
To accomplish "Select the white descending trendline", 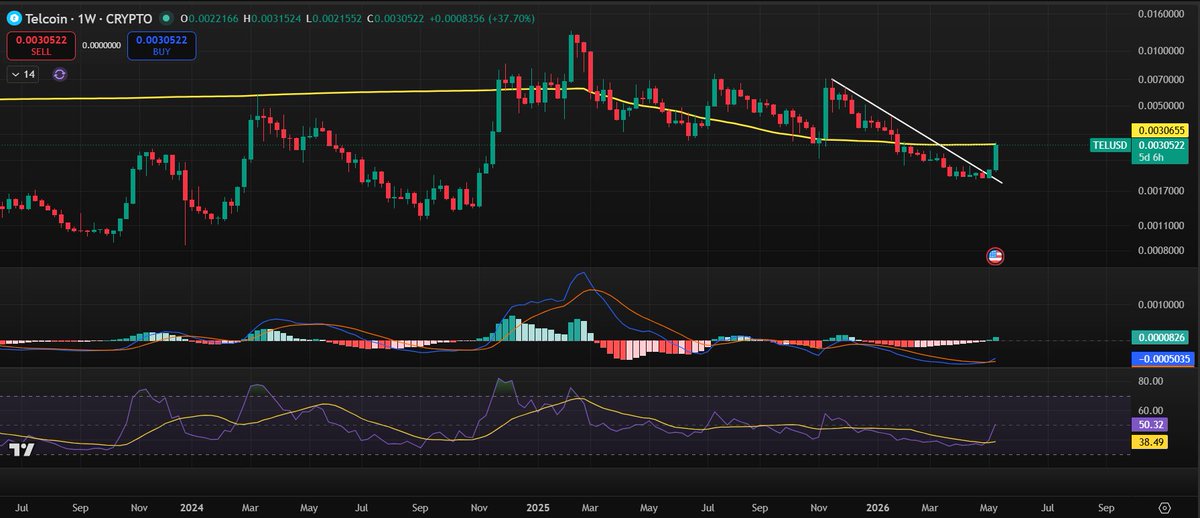I will coord(915,130).
